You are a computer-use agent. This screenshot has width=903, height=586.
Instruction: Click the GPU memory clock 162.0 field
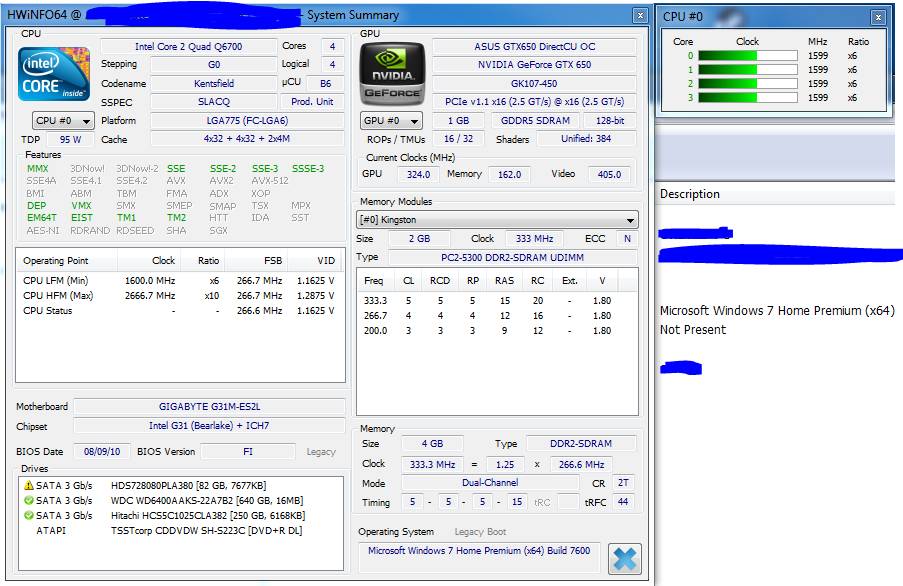click(x=510, y=174)
